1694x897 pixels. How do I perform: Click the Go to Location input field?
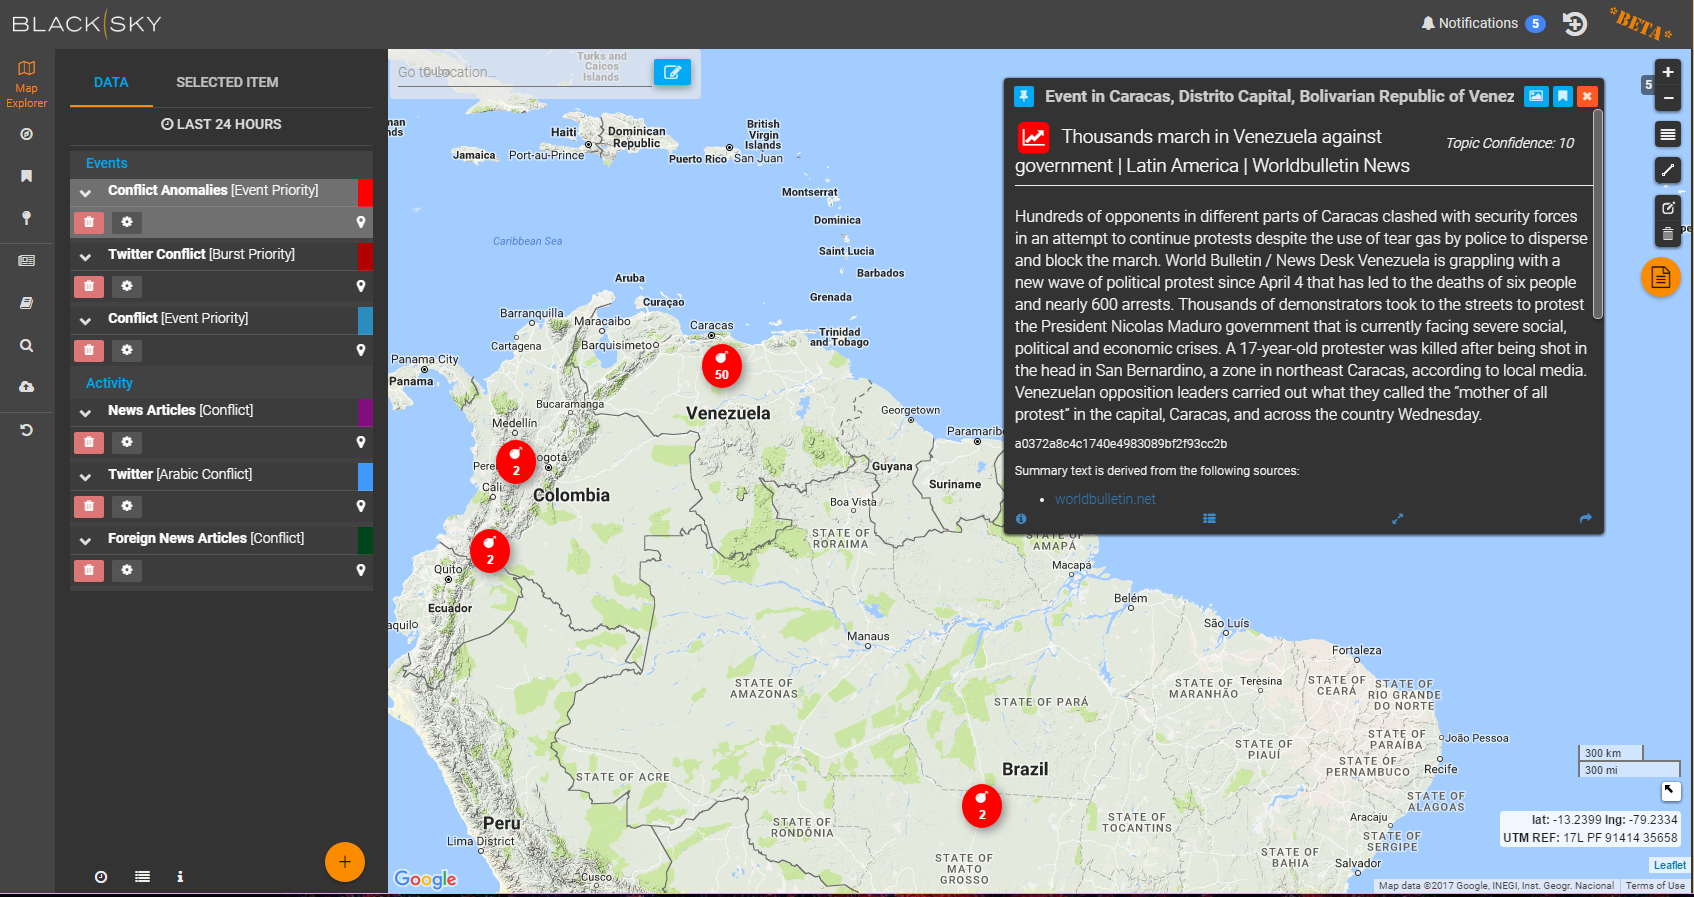[523, 72]
